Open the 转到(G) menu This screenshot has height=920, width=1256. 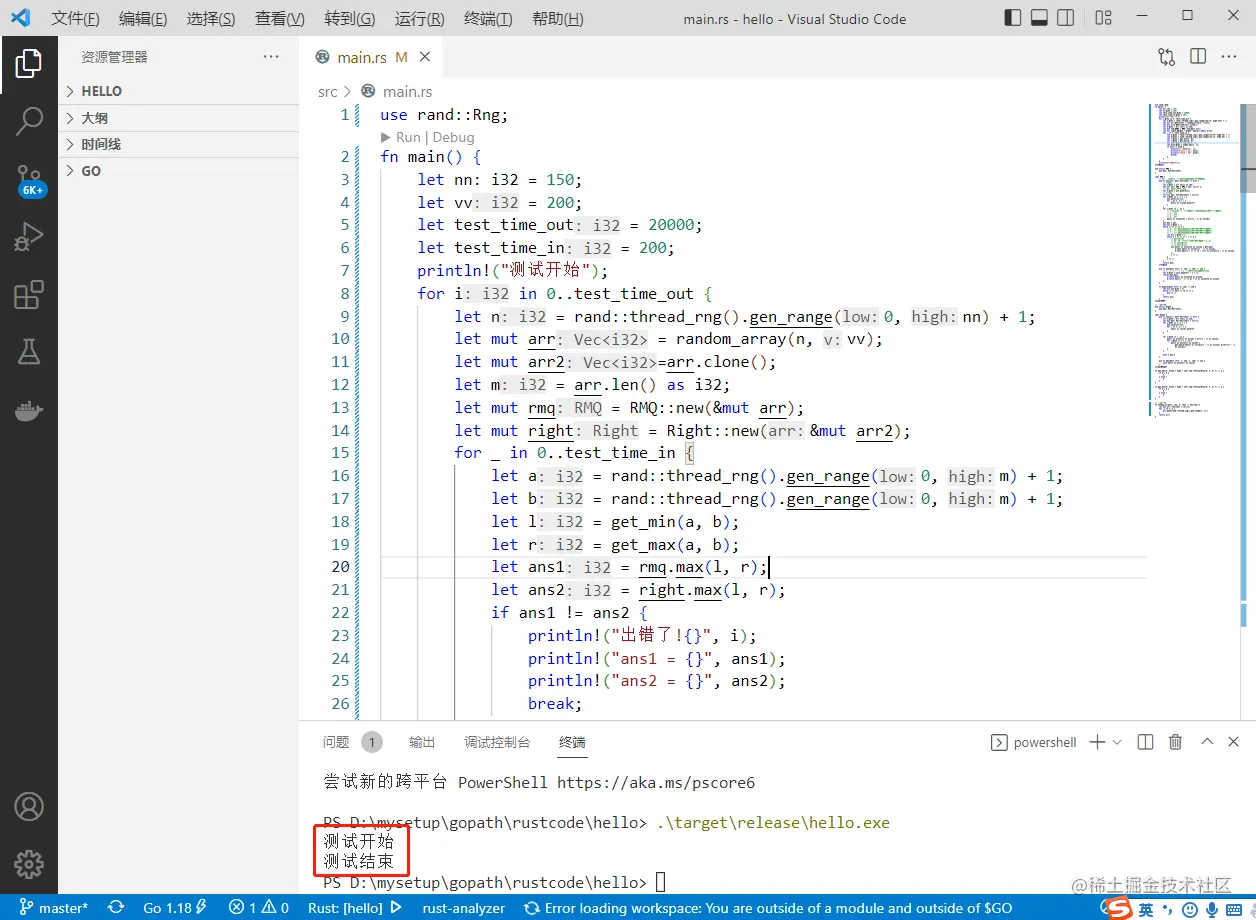350,19
